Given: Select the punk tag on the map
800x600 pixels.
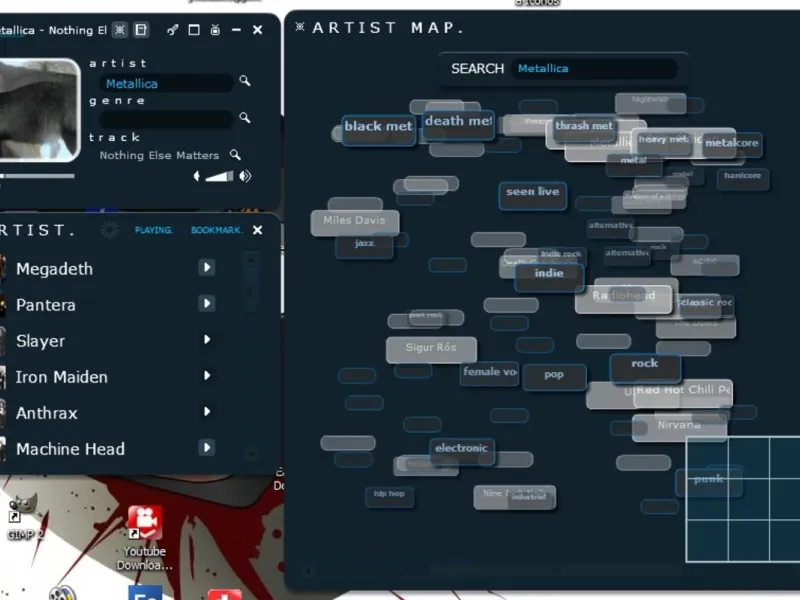Looking at the screenshot, I should point(709,482).
